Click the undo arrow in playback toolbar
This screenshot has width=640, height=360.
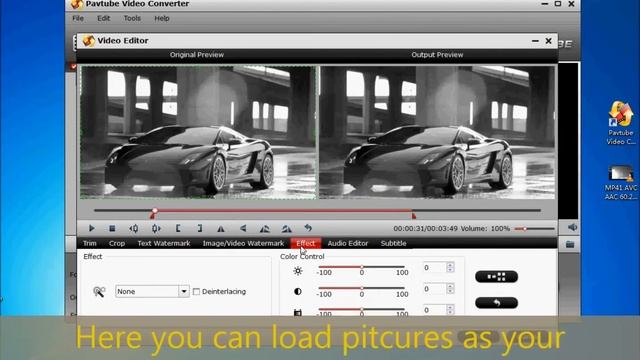pos(308,228)
